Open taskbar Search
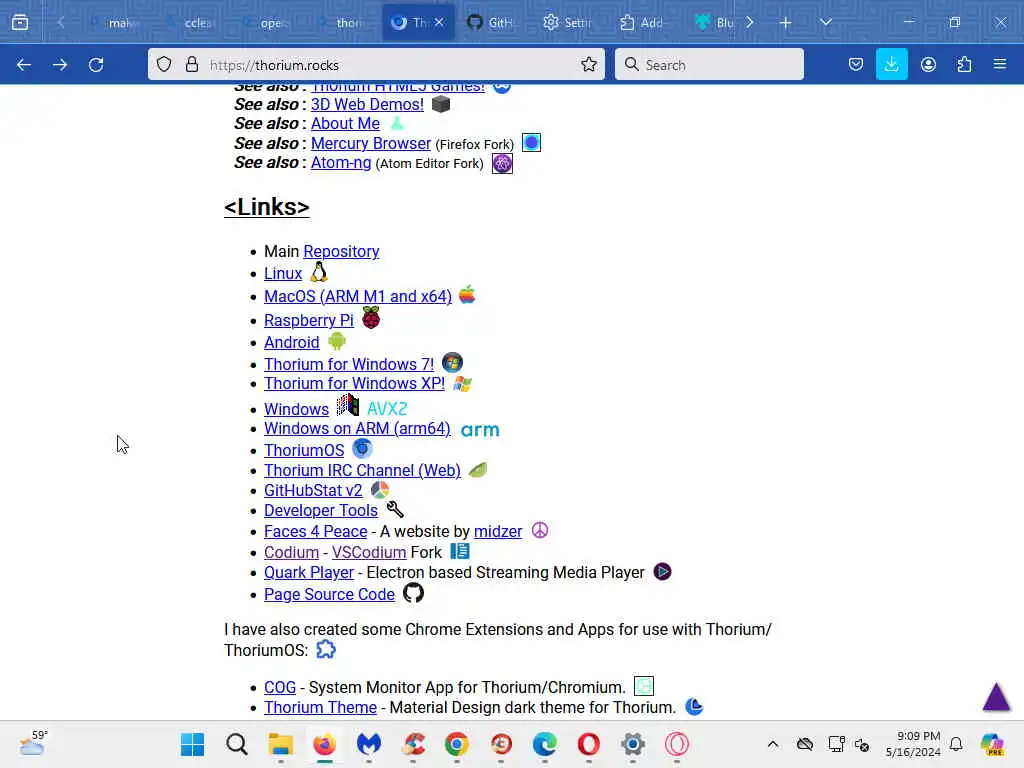1024x768 pixels. point(237,744)
